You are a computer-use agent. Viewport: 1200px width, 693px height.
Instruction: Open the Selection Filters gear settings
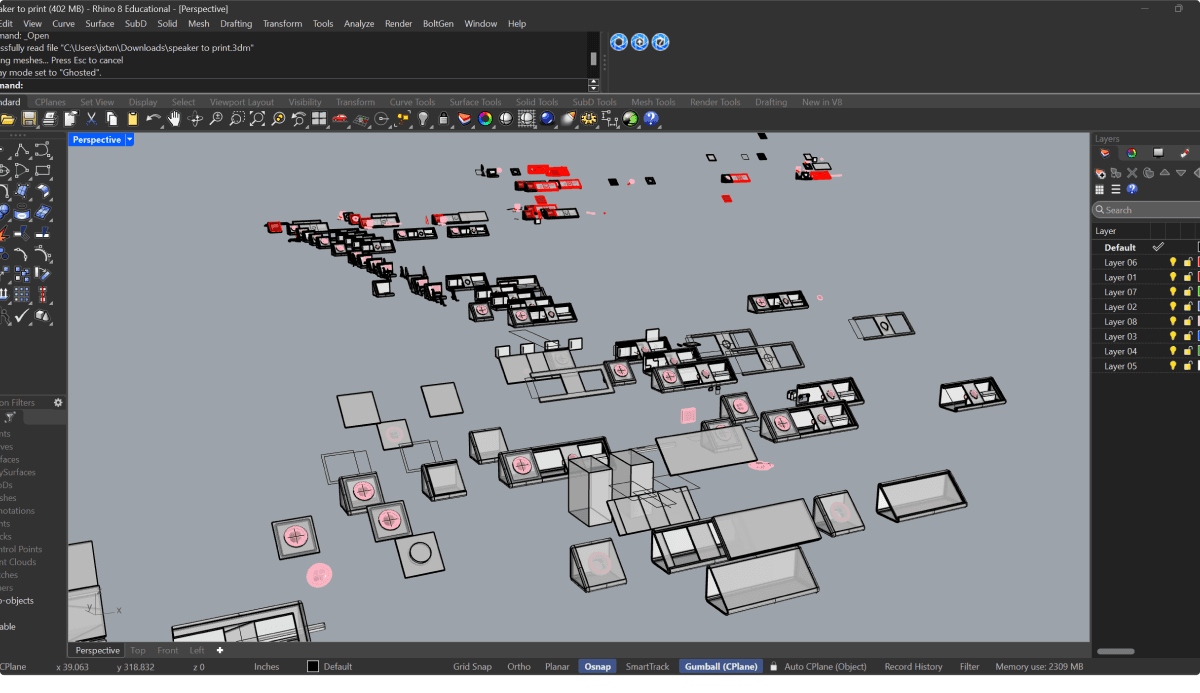pyautogui.click(x=58, y=402)
